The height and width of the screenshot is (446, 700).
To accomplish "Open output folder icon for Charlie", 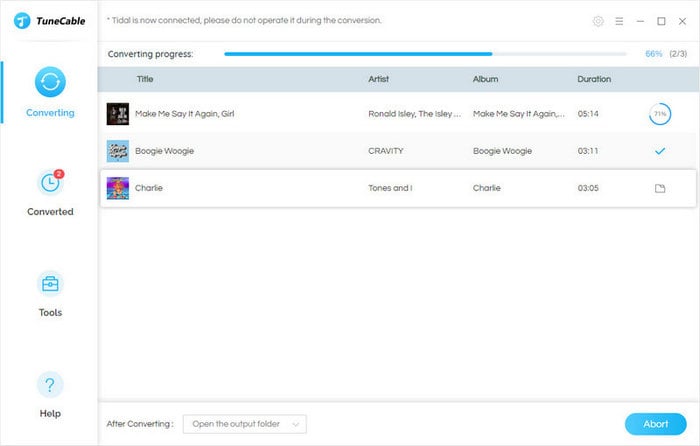I will point(660,188).
